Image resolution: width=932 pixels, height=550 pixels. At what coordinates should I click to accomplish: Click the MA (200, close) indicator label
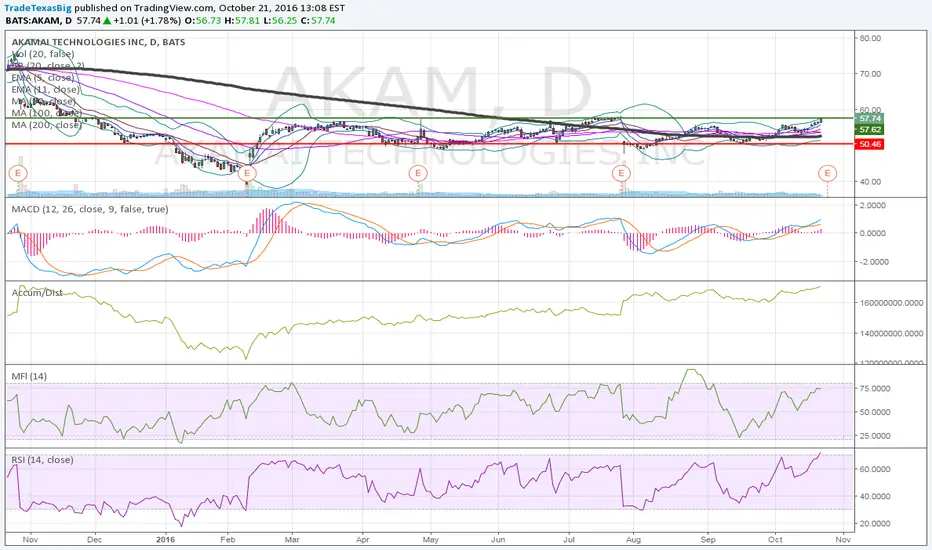pos(46,125)
